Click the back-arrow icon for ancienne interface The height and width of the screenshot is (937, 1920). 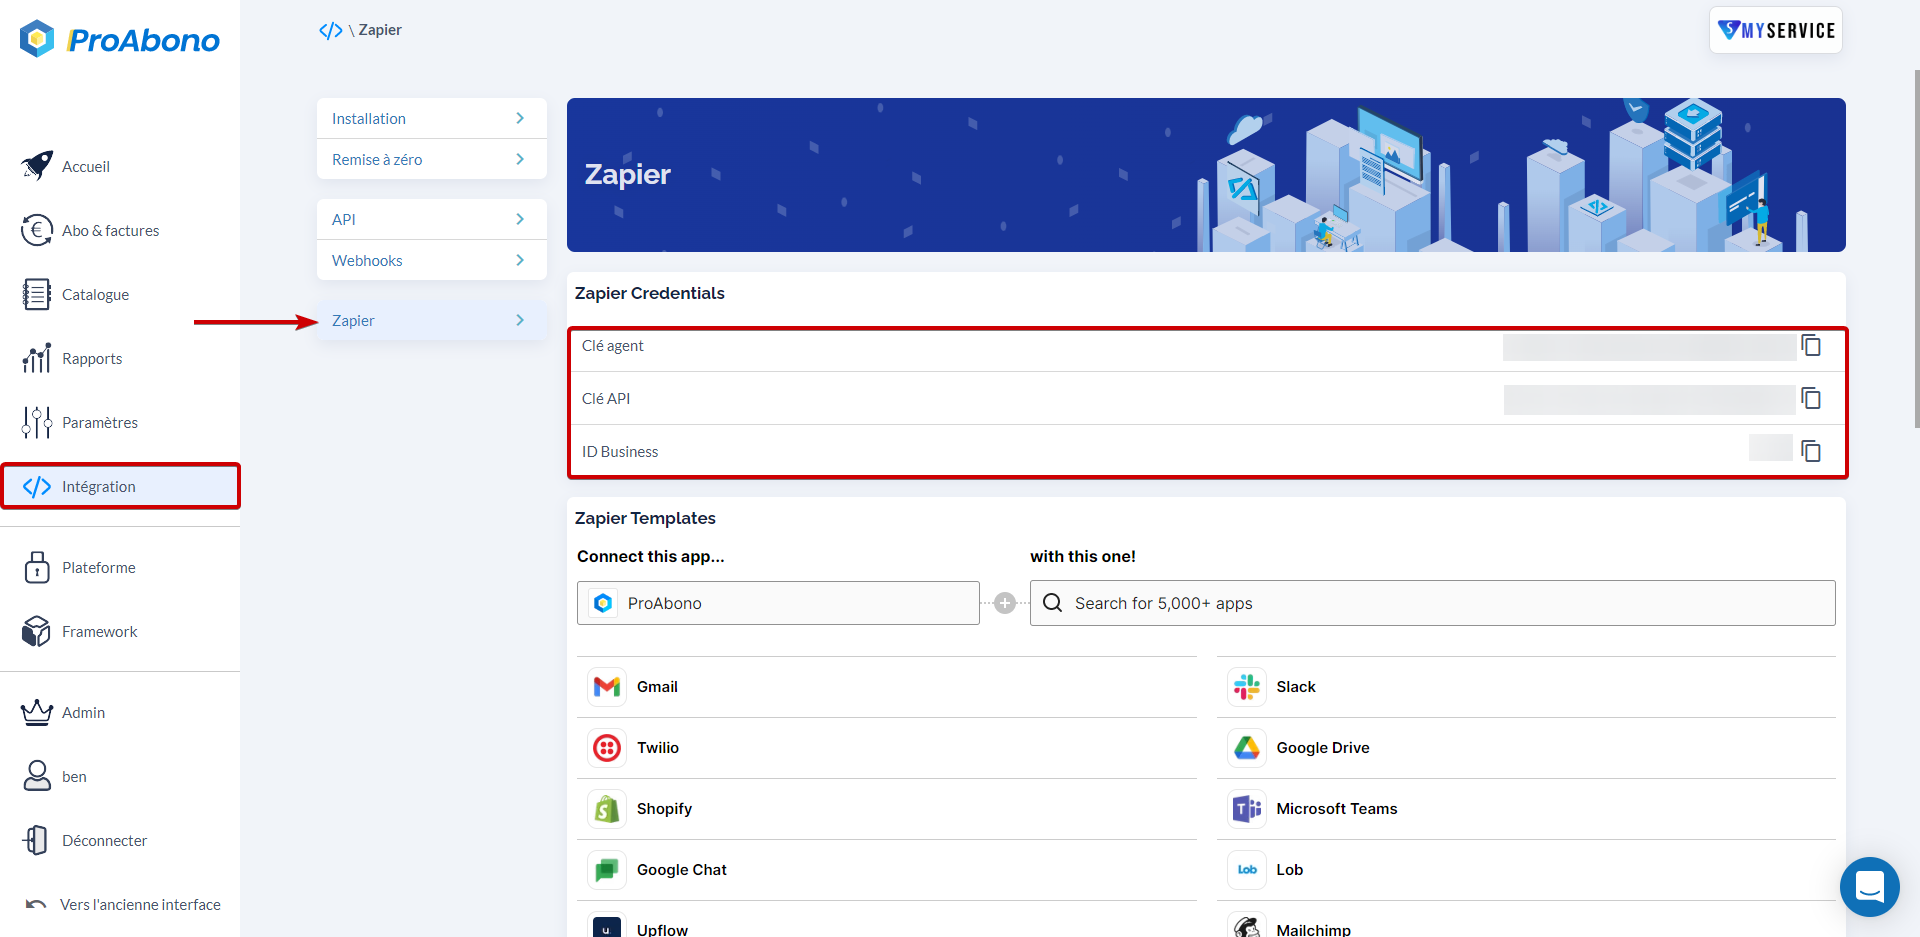[x=36, y=904]
